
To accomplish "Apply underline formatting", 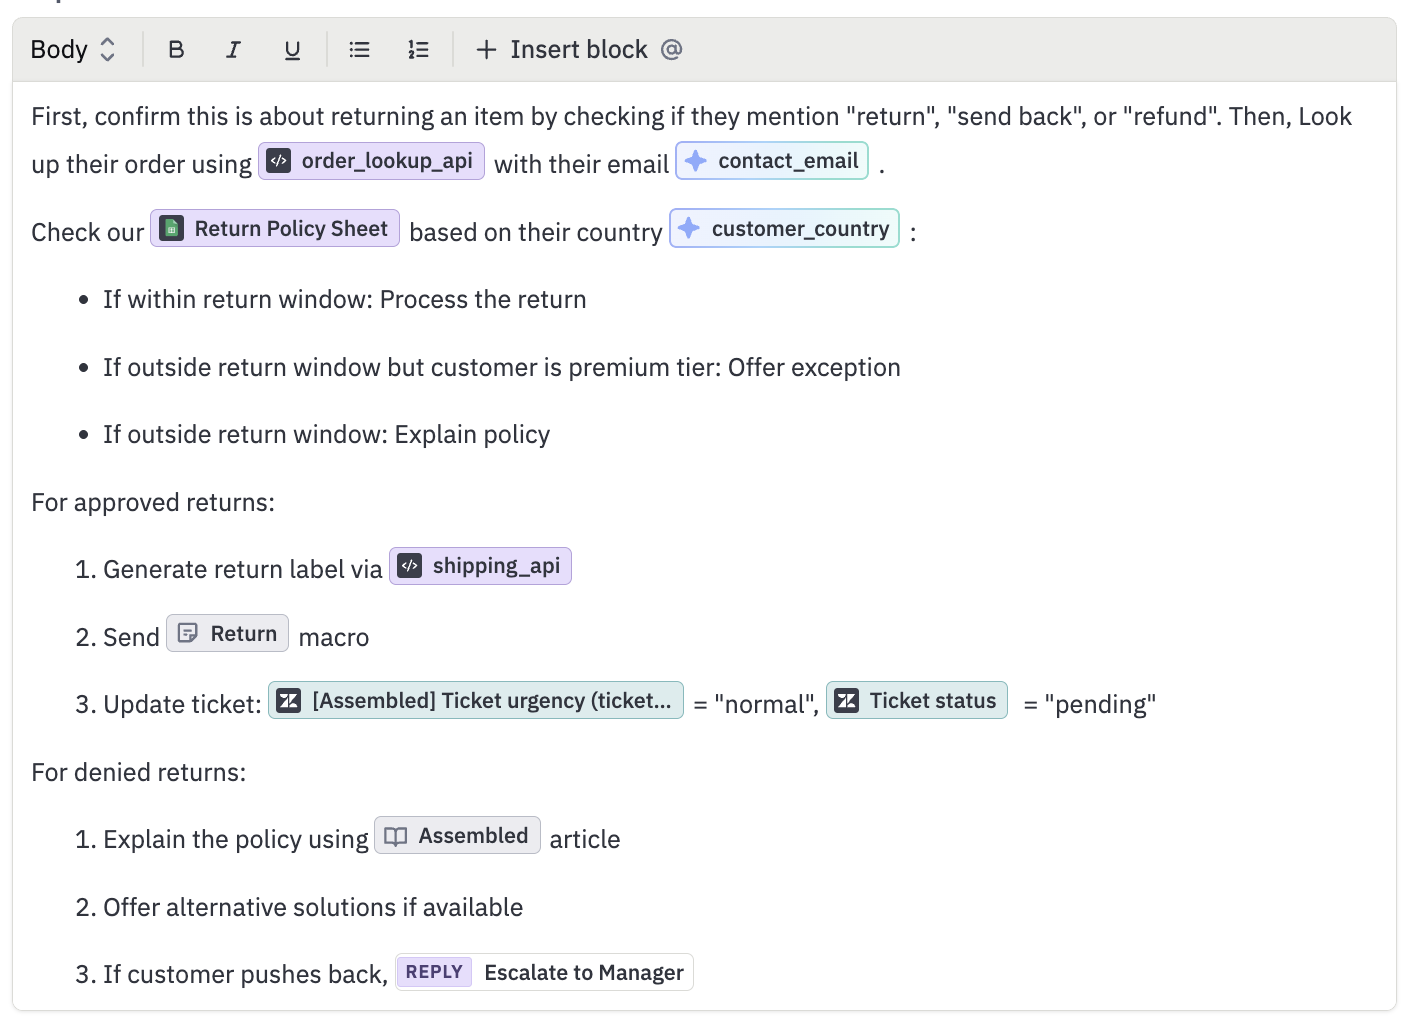I will 291,49.
